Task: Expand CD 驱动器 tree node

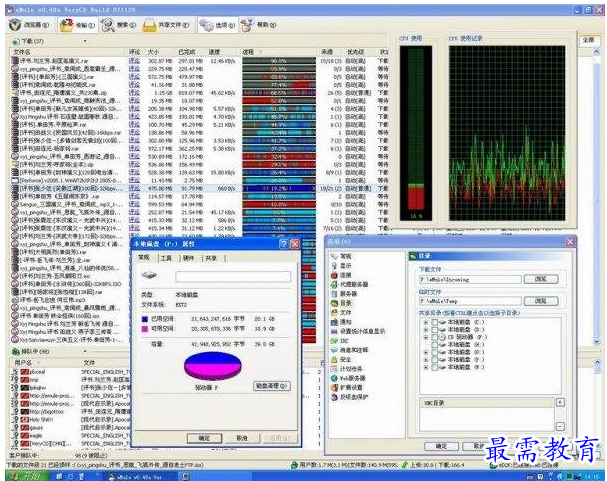Action: 426,337
